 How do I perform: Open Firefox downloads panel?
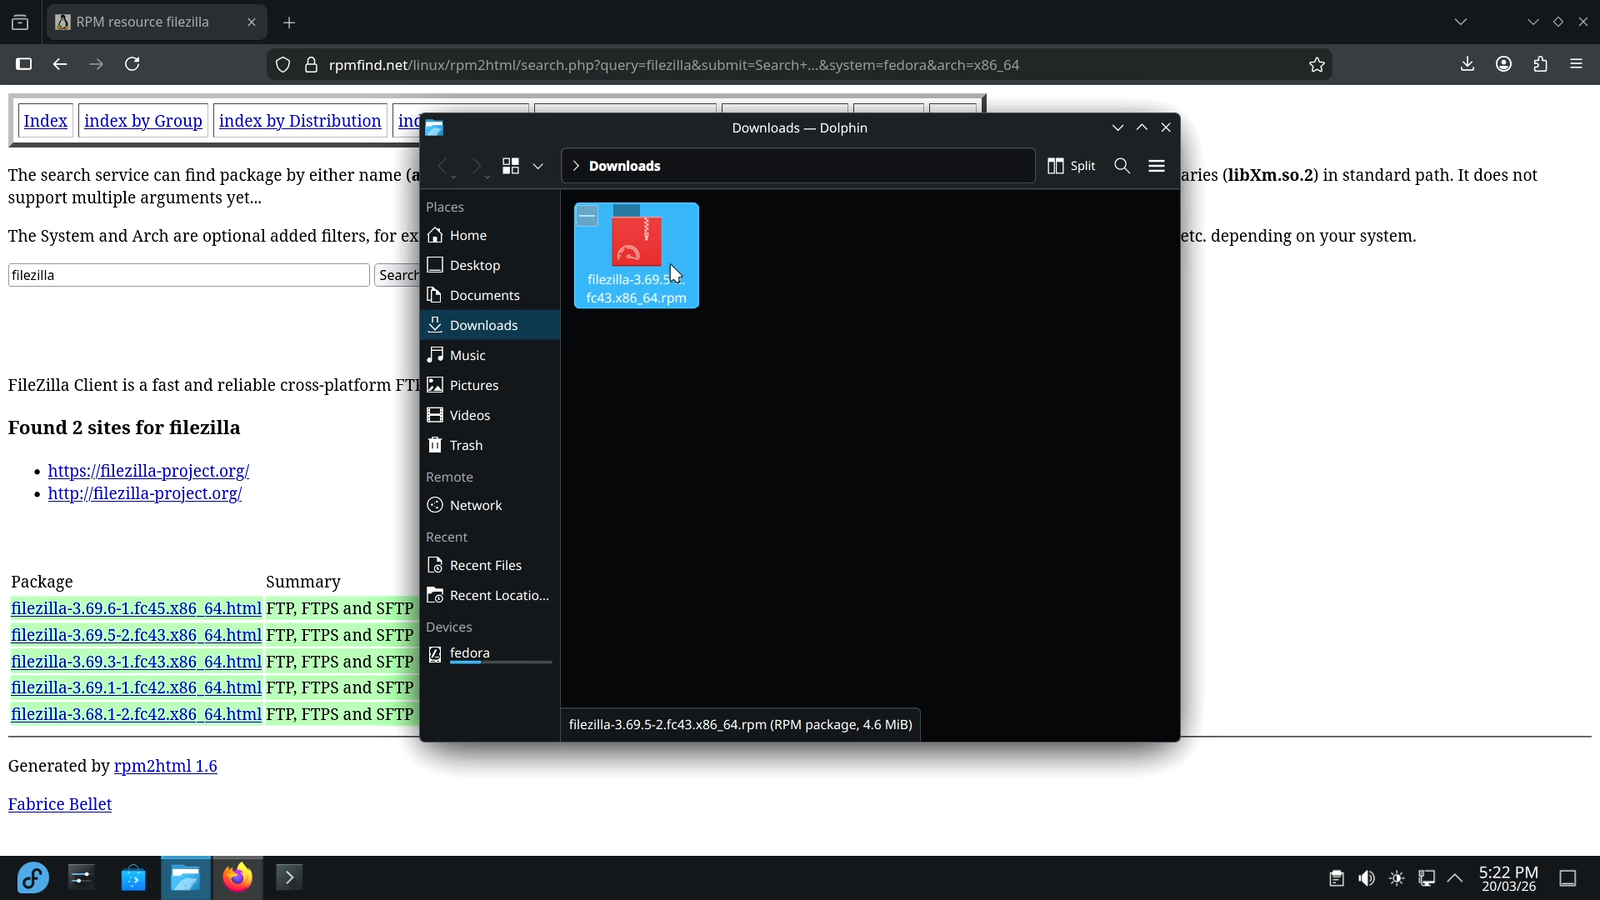(x=1467, y=64)
